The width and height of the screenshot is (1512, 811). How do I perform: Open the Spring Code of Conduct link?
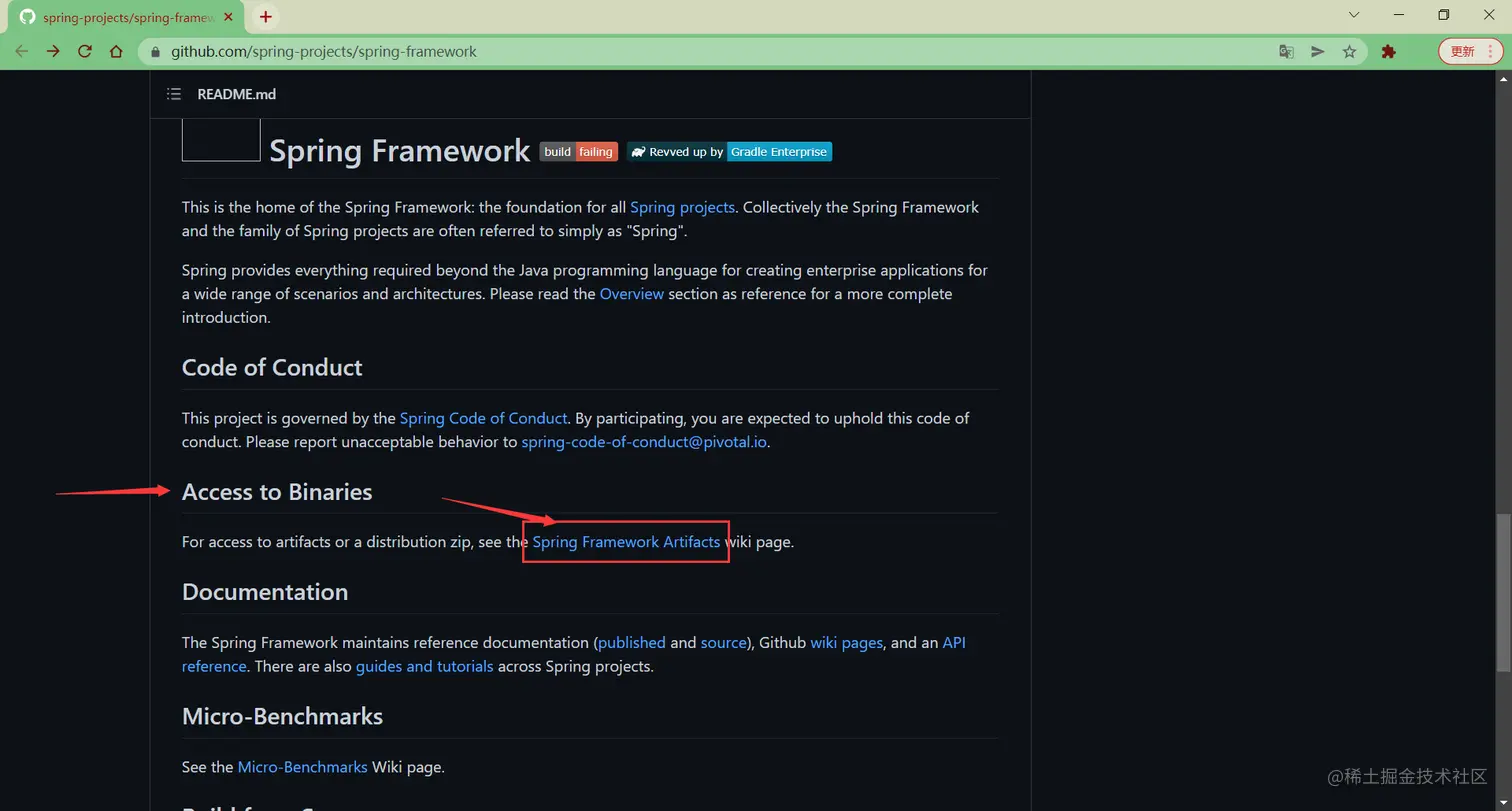click(x=483, y=418)
